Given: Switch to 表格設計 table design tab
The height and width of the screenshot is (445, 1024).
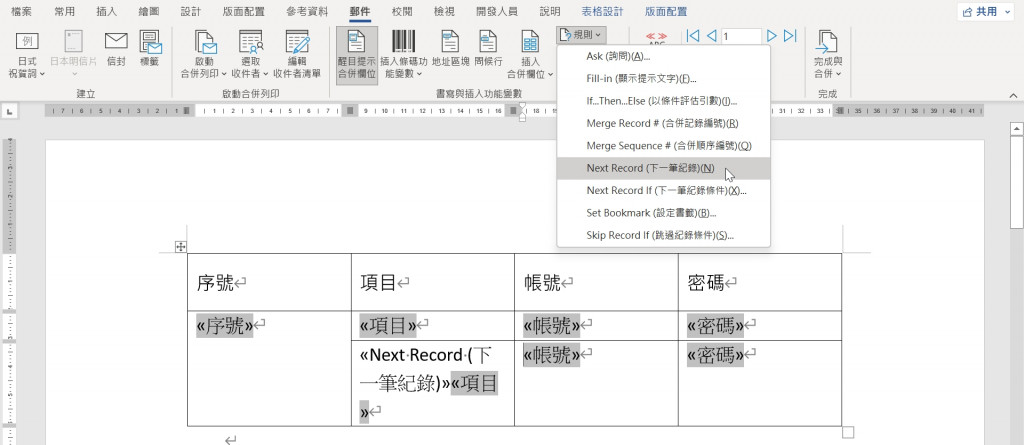Looking at the screenshot, I should click(x=602, y=12).
